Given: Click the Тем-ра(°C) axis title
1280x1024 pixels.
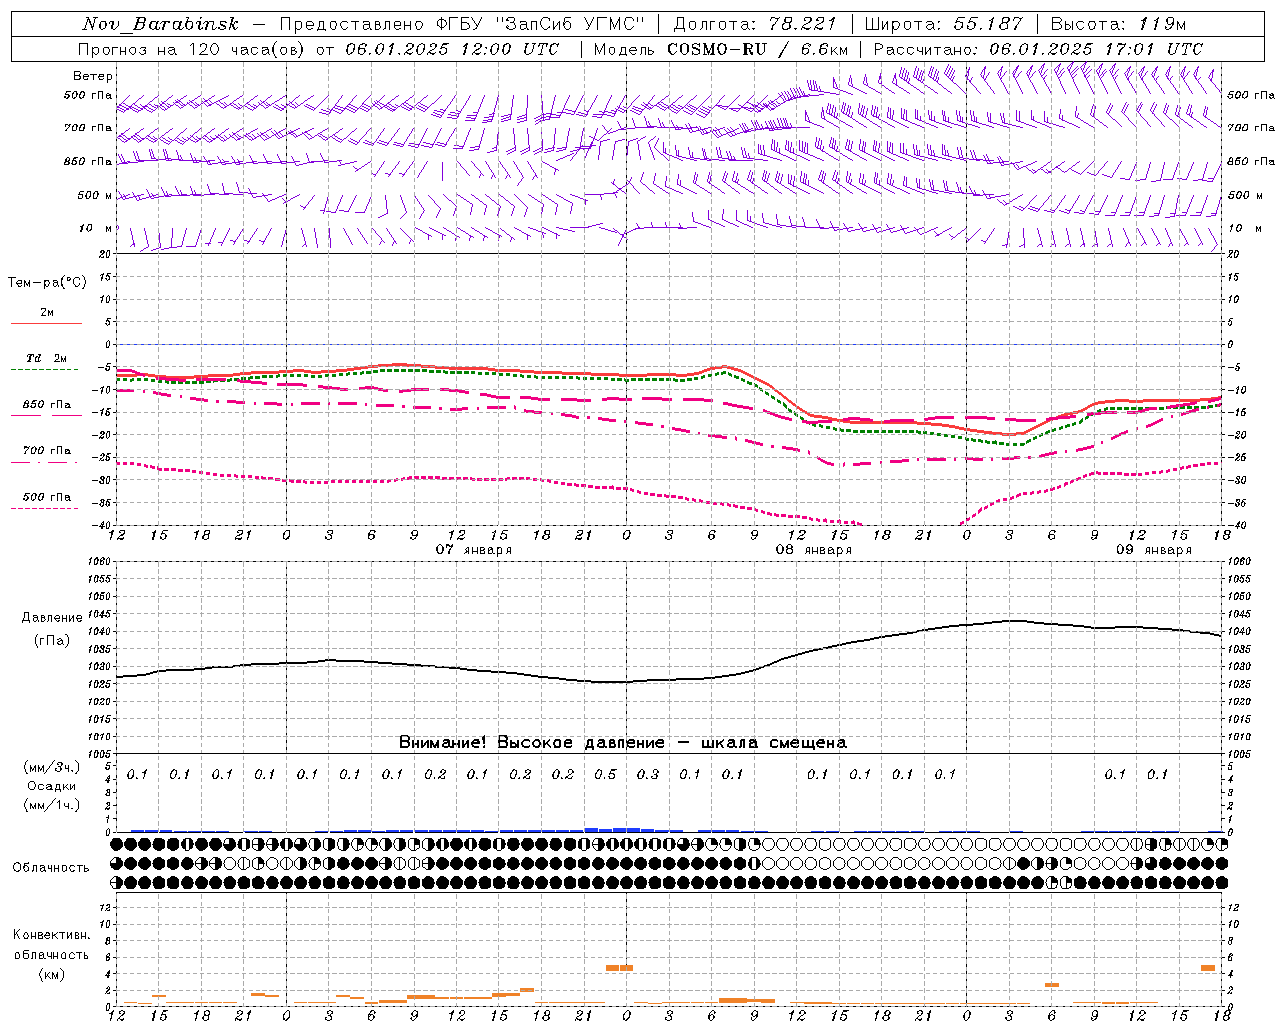Looking at the screenshot, I should (47, 283).
